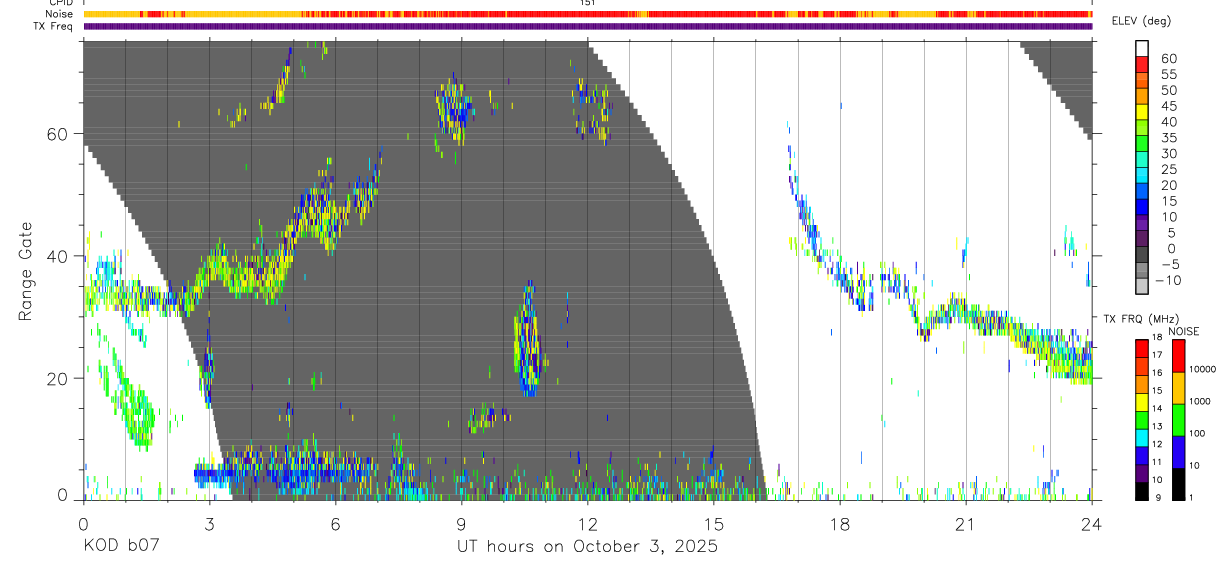This screenshot has height=567, width=1228.
Task: Click the '9' tick label on the UT hours axis
Action: click(x=461, y=524)
